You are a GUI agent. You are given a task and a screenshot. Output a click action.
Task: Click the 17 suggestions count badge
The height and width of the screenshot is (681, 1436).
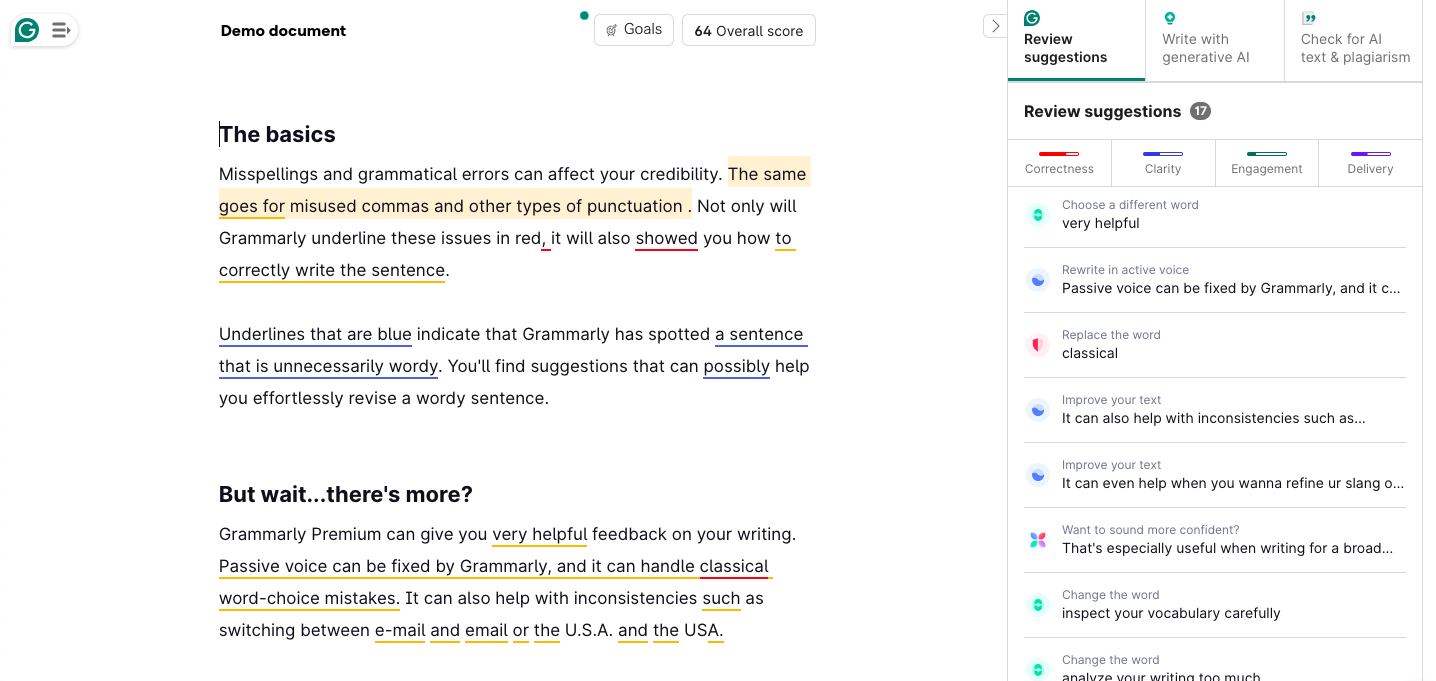click(x=1200, y=111)
